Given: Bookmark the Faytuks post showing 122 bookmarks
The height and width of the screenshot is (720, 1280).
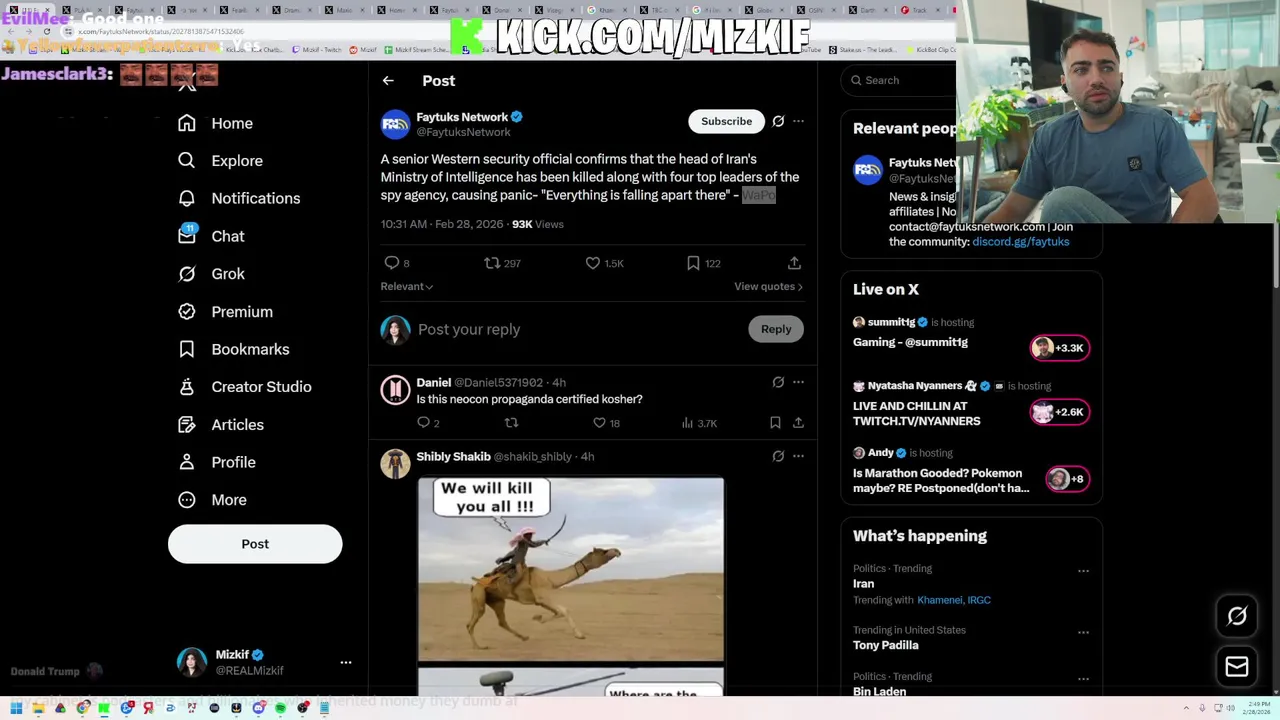Looking at the screenshot, I should point(693,263).
